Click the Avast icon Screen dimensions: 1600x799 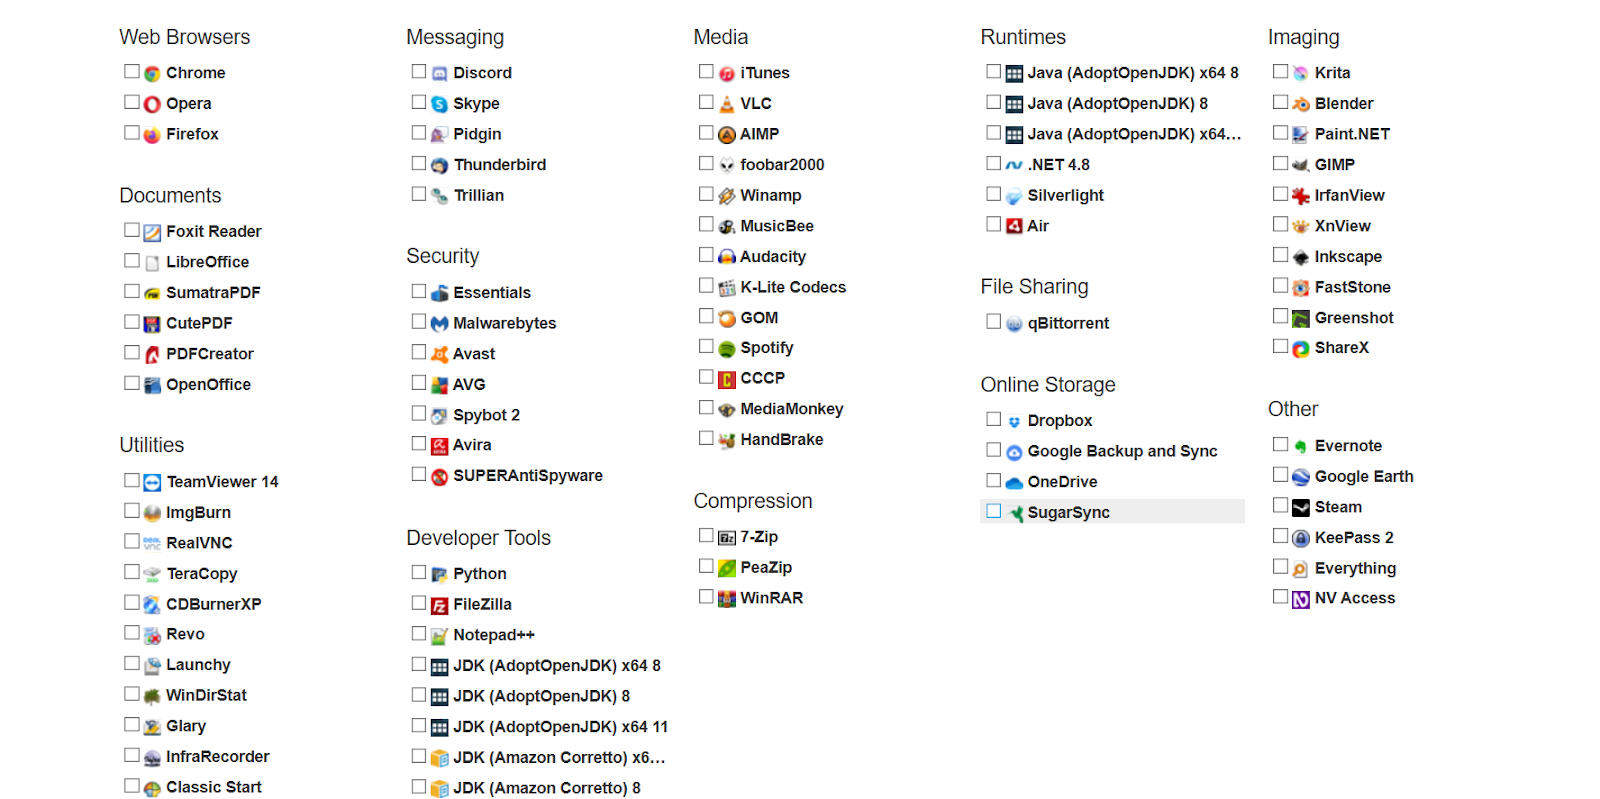click(439, 355)
